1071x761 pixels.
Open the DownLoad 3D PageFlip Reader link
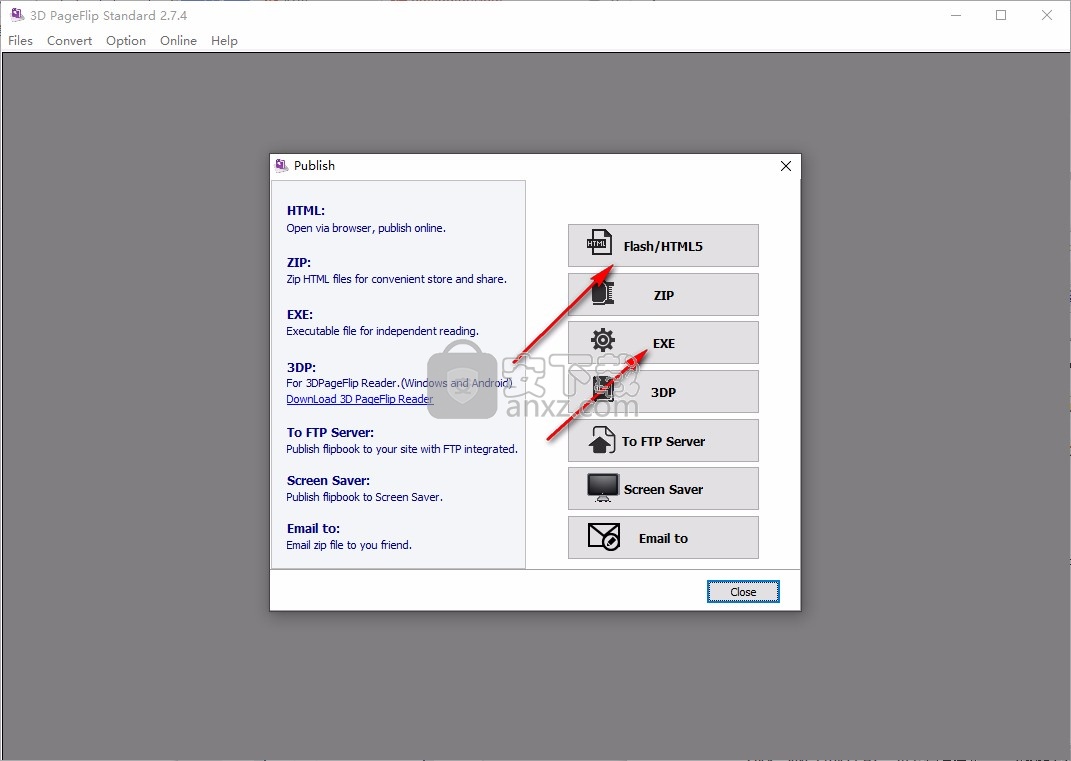359,399
